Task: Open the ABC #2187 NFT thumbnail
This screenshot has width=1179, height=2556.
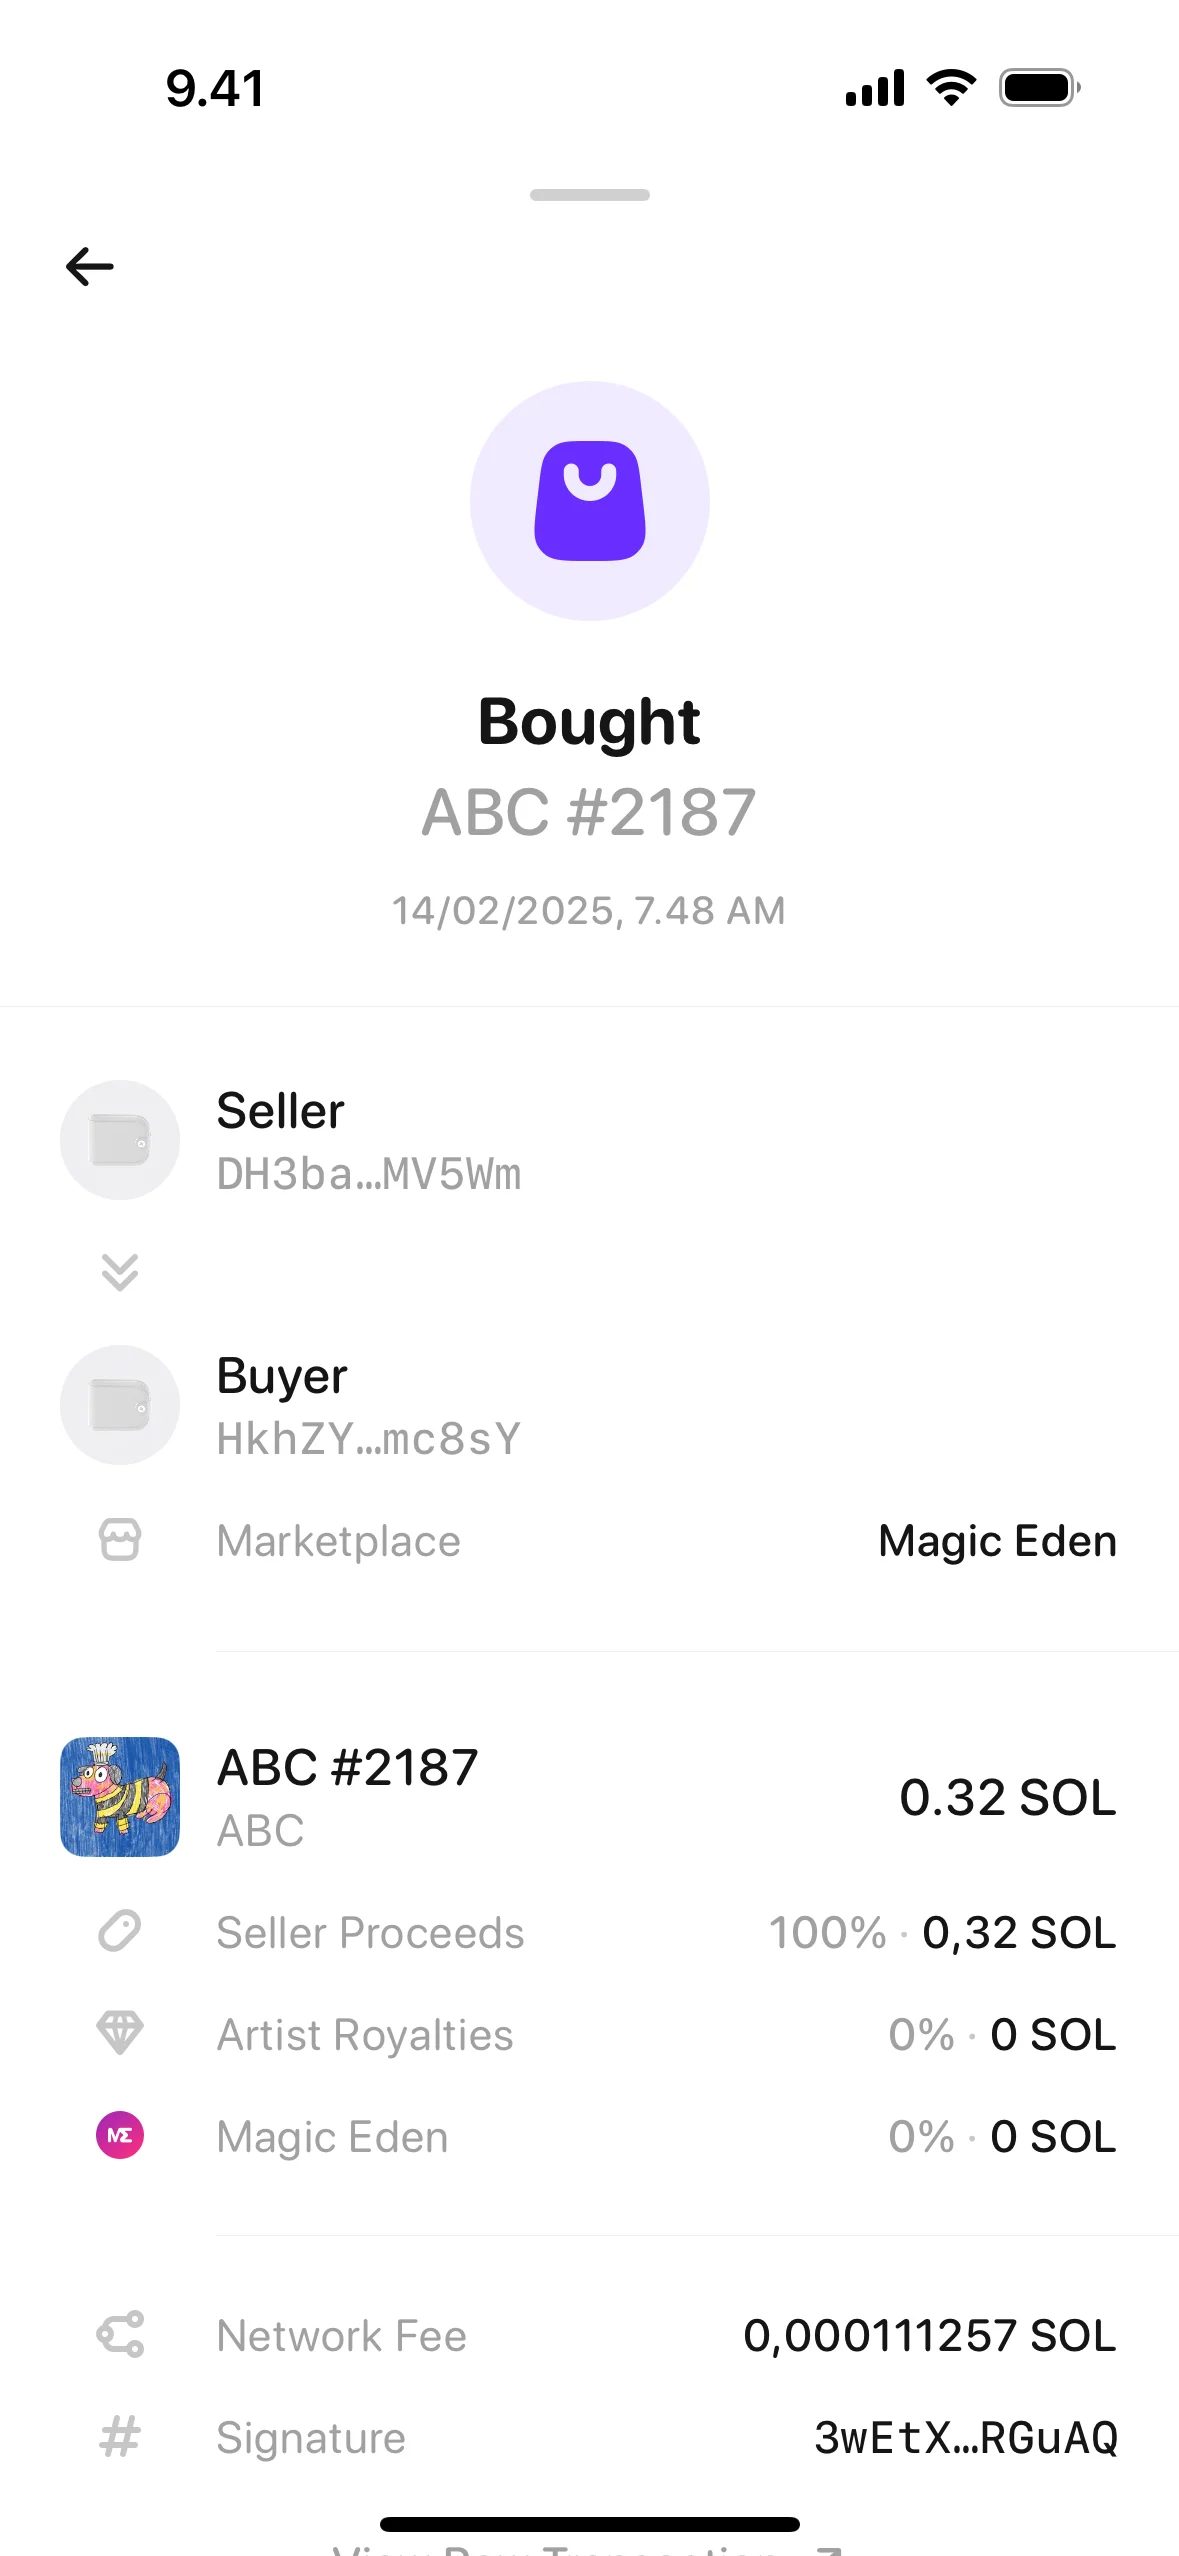Action: [120, 1797]
